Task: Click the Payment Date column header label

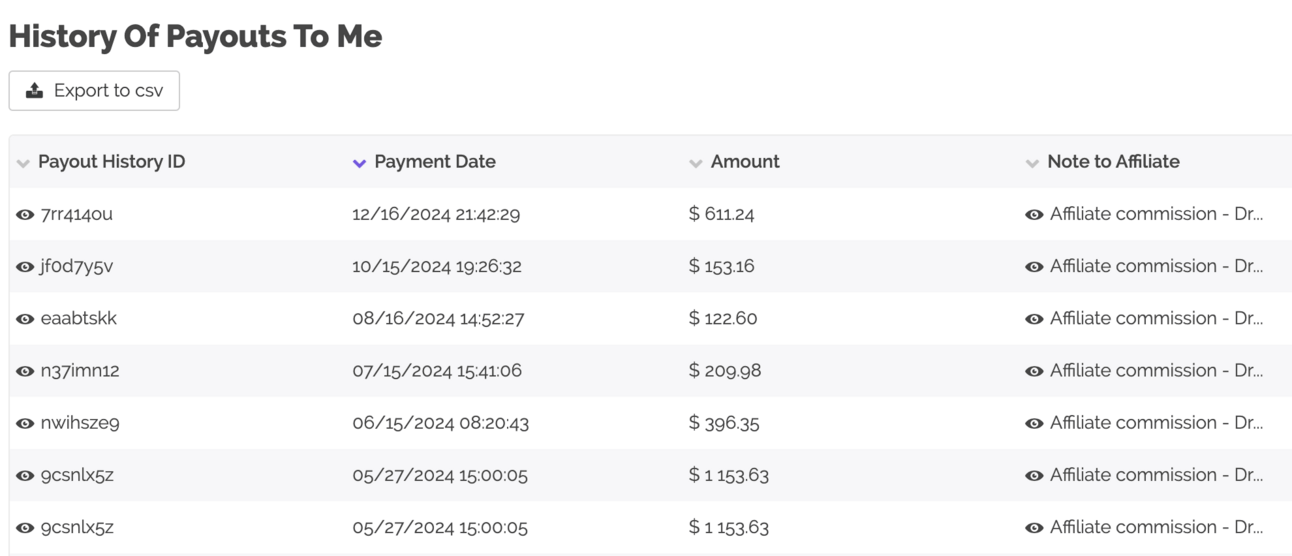Action: click(x=435, y=161)
